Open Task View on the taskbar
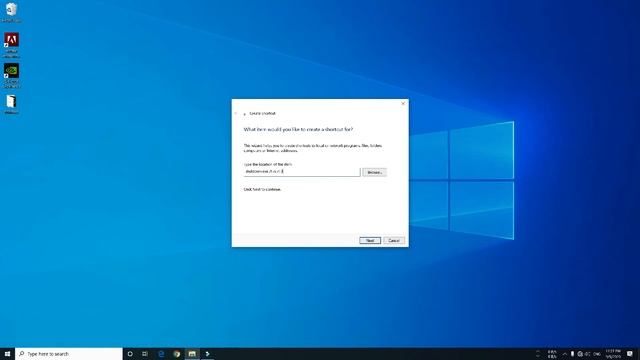 (145, 354)
